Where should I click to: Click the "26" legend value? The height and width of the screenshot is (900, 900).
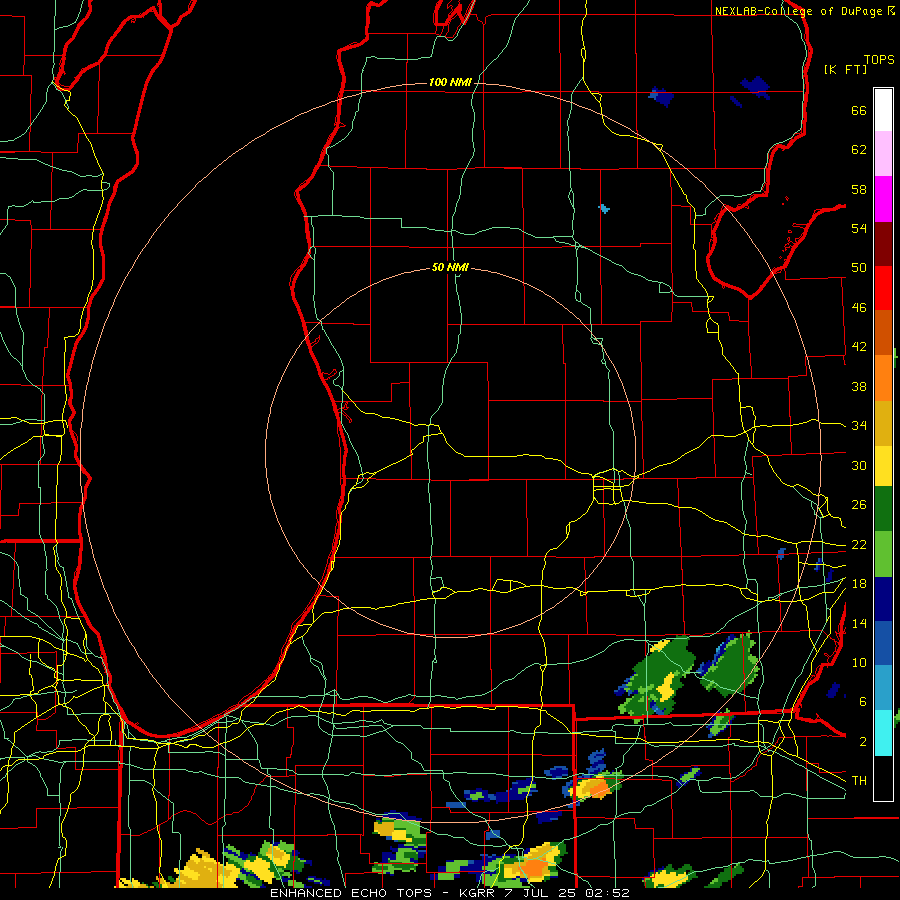click(x=859, y=505)
